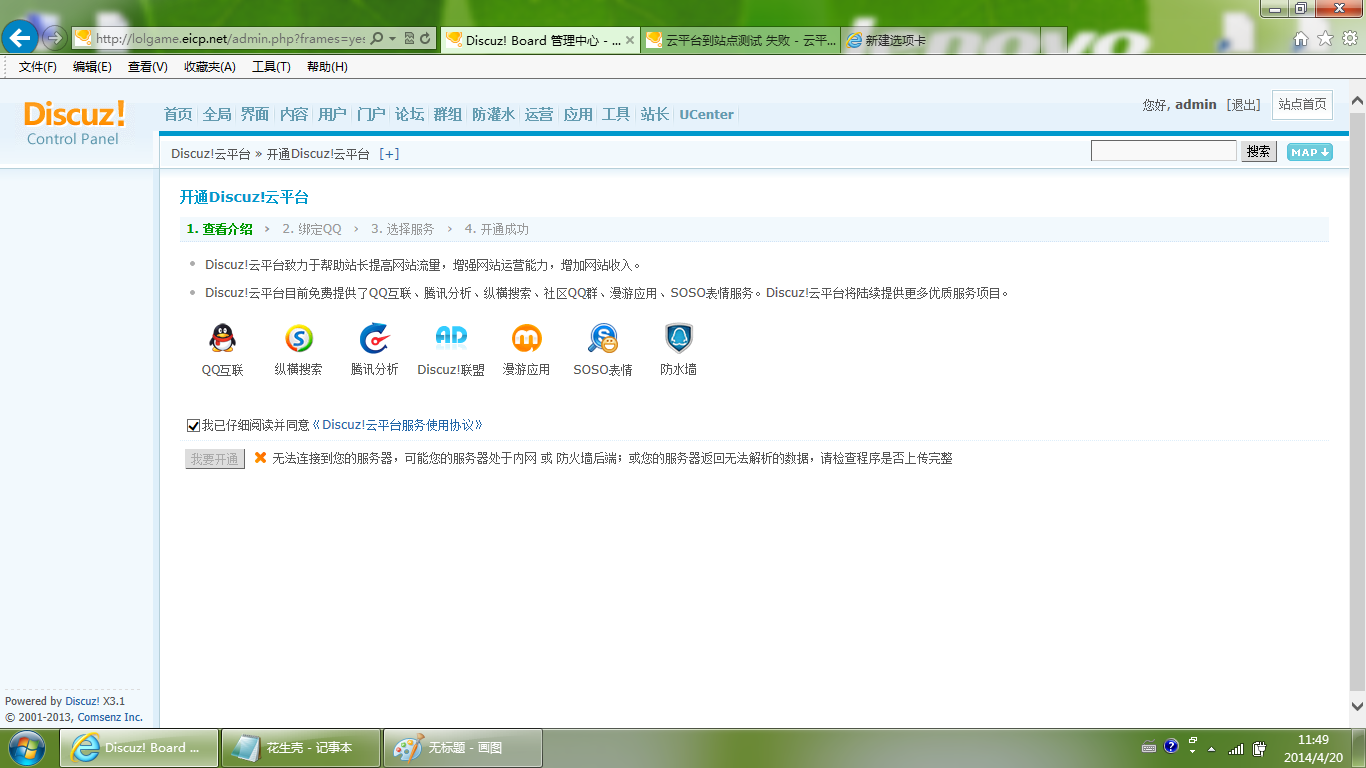Click the 站点首页 button
This screenshot has width=1366, height=768.
(1302, 105)
